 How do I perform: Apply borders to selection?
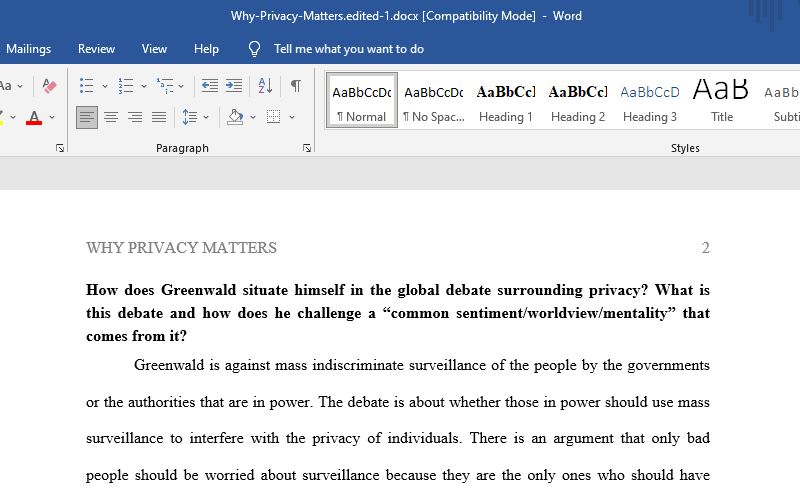(x=273, y=117)
